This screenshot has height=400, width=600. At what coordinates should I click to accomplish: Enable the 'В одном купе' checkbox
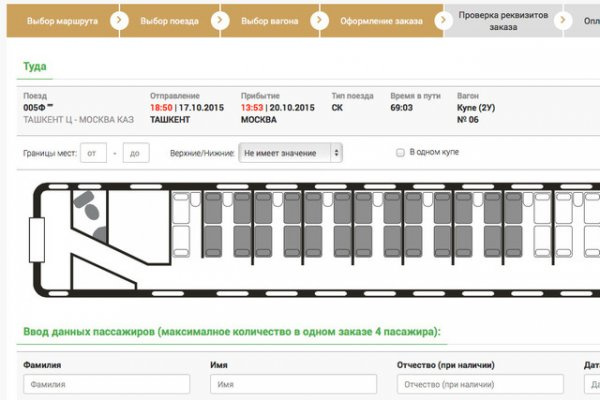(400, 153)
